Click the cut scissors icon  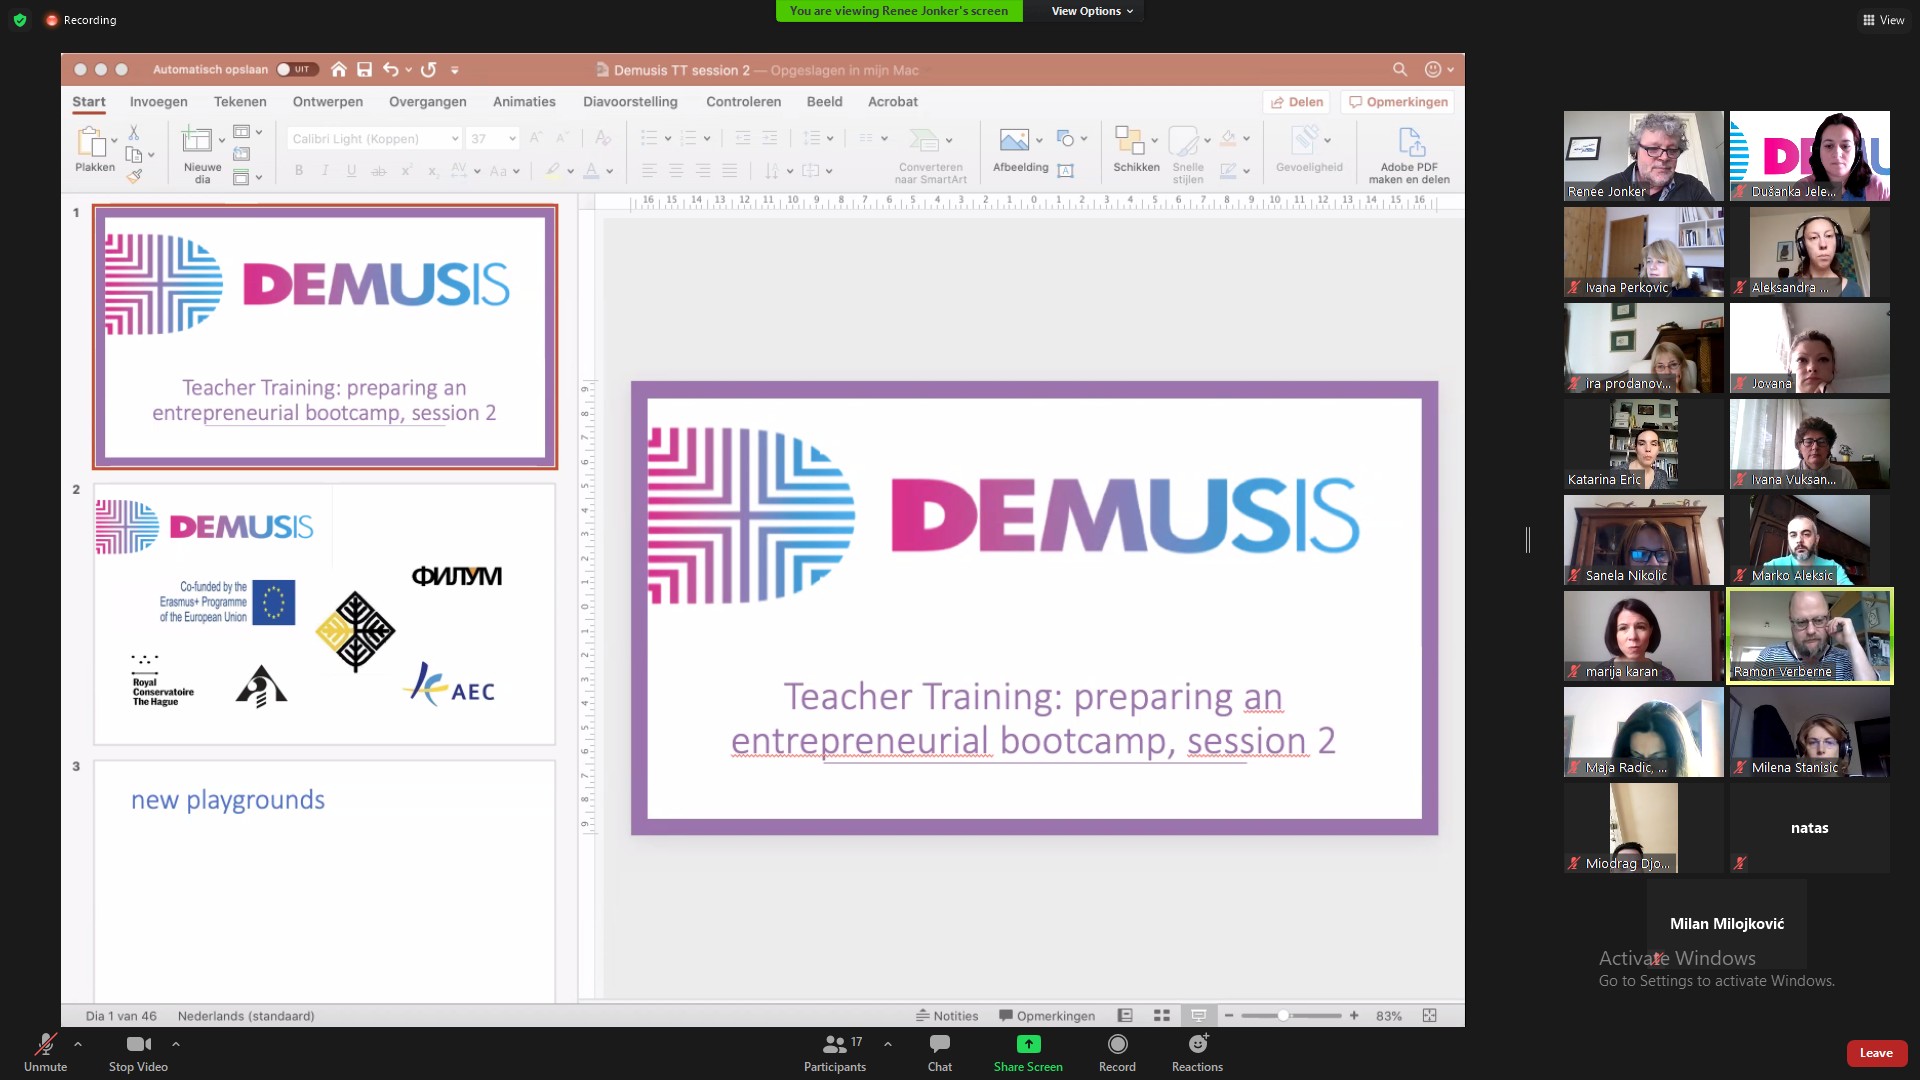coord(133,132)
